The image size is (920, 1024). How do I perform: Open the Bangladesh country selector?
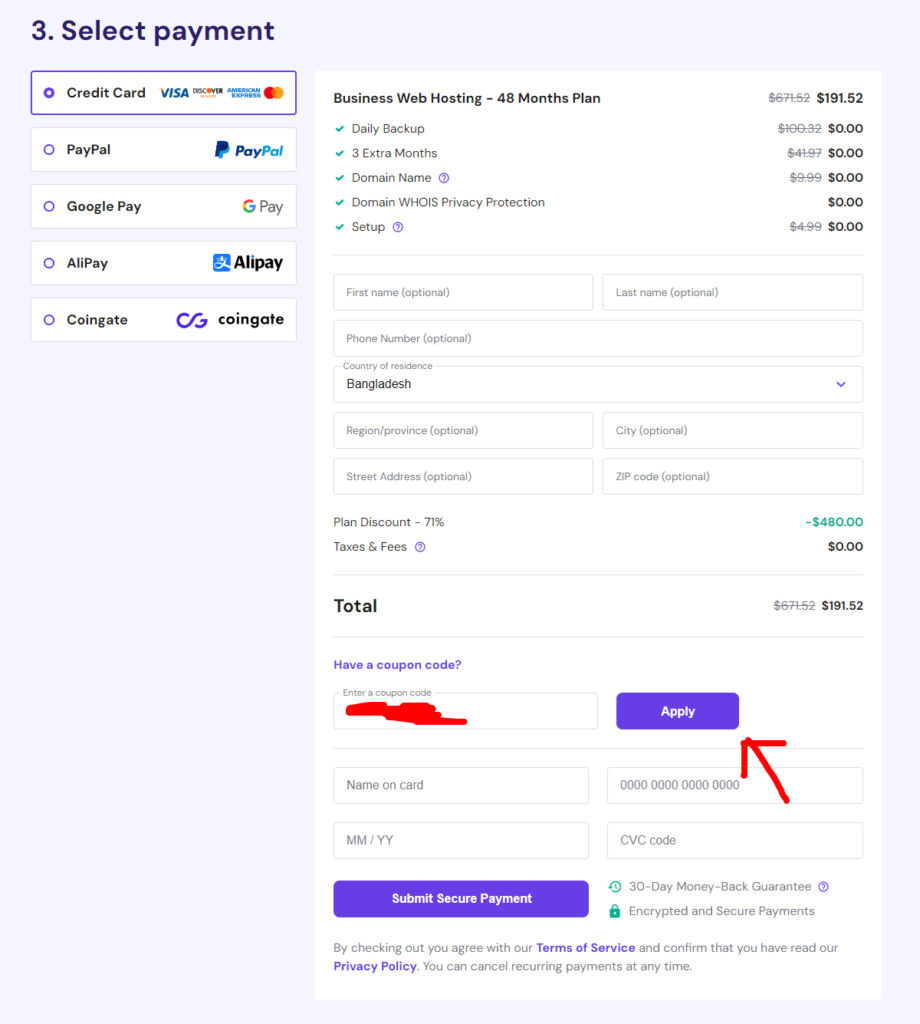[x=598, y=384]
